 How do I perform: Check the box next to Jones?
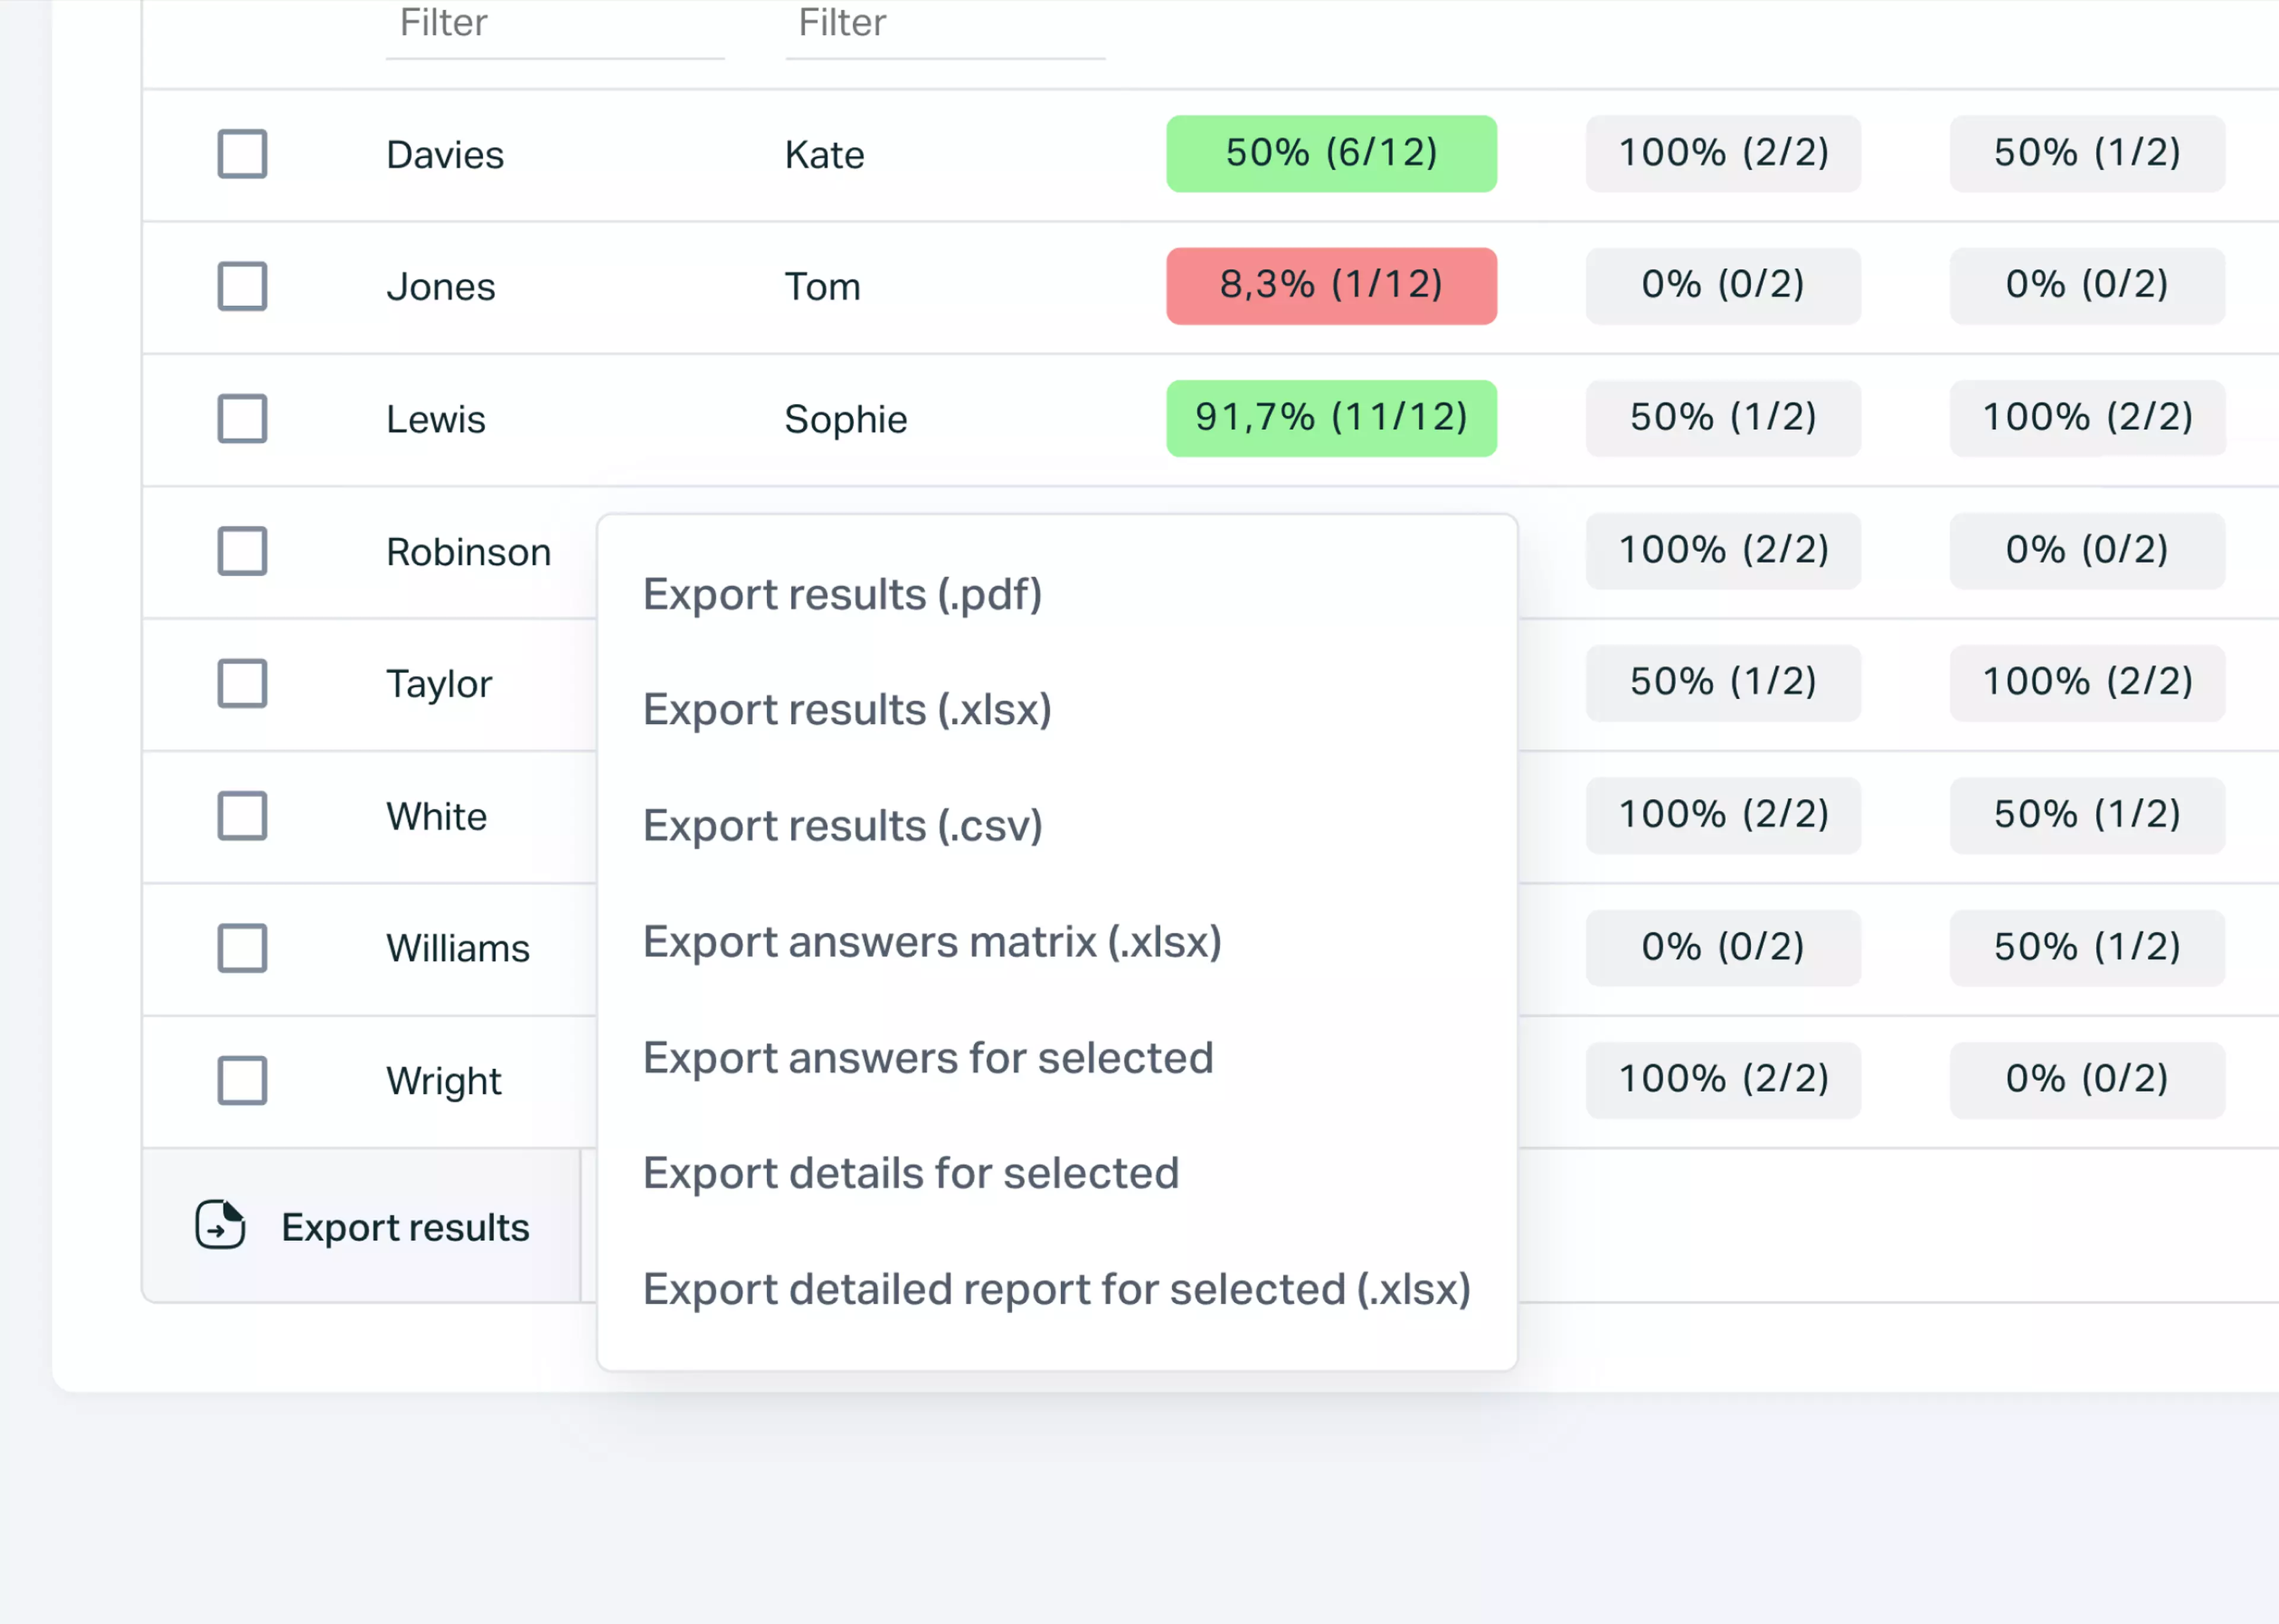[x=241, y=286]
